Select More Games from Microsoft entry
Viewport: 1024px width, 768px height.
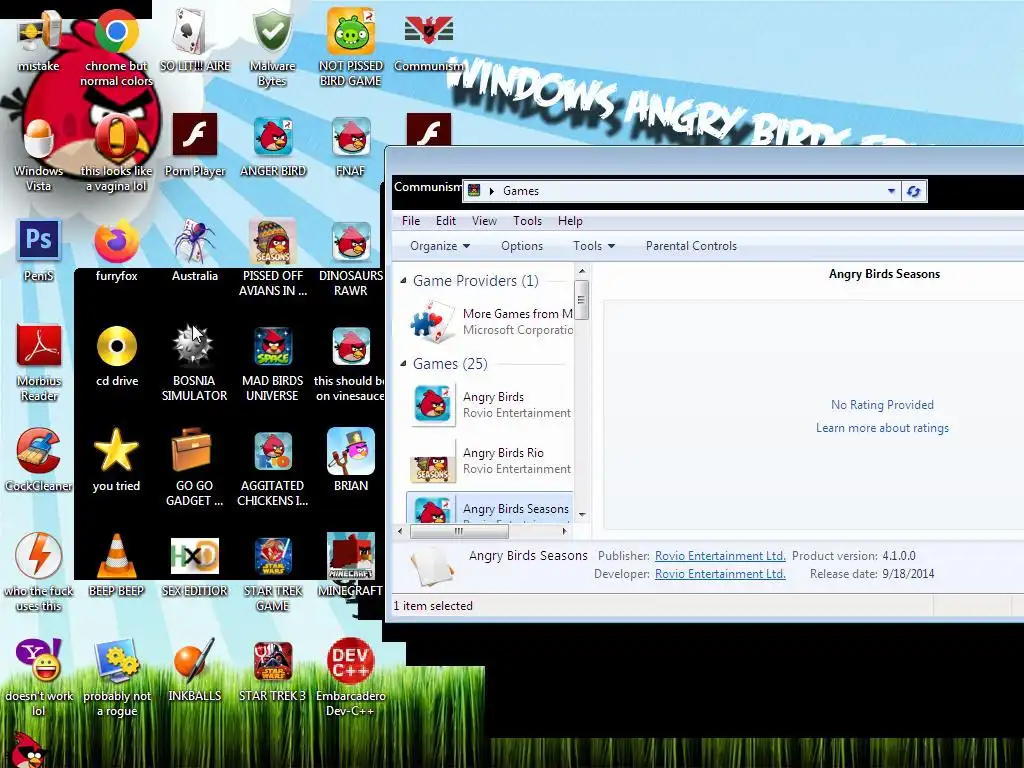[490, 321]
